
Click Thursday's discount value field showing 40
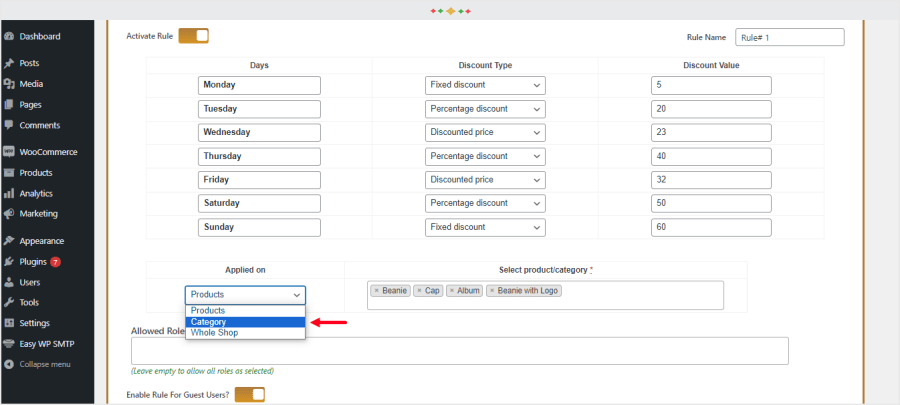pos(711,156)
